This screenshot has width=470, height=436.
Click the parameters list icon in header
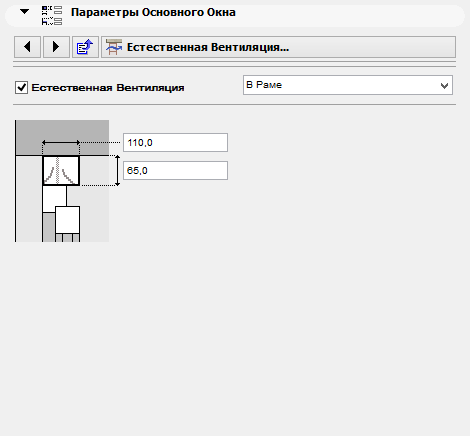(x=52, y=15)
